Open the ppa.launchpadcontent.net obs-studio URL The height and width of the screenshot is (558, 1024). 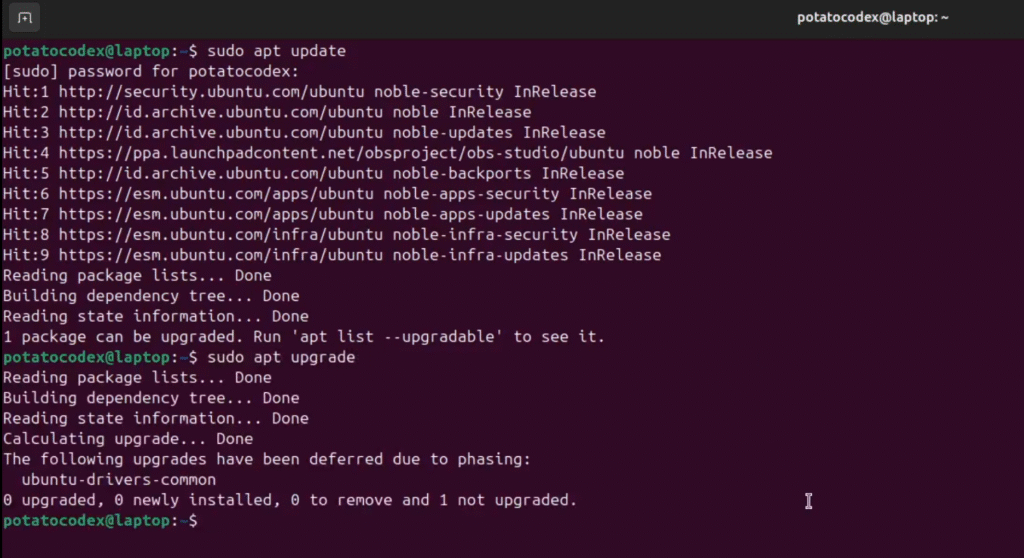pos(342,153)
